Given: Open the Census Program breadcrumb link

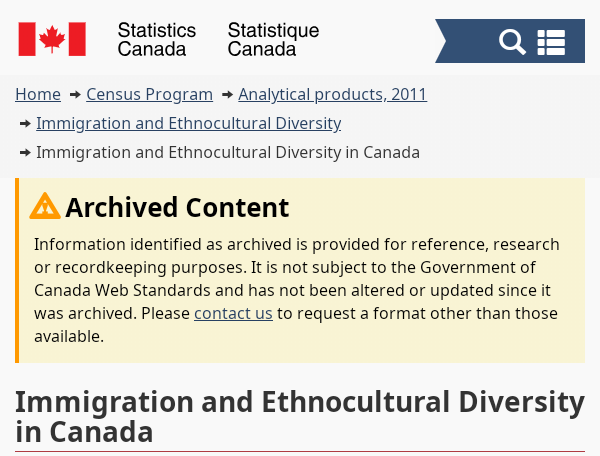Looking at the screenshot, I should pos(150,94).
